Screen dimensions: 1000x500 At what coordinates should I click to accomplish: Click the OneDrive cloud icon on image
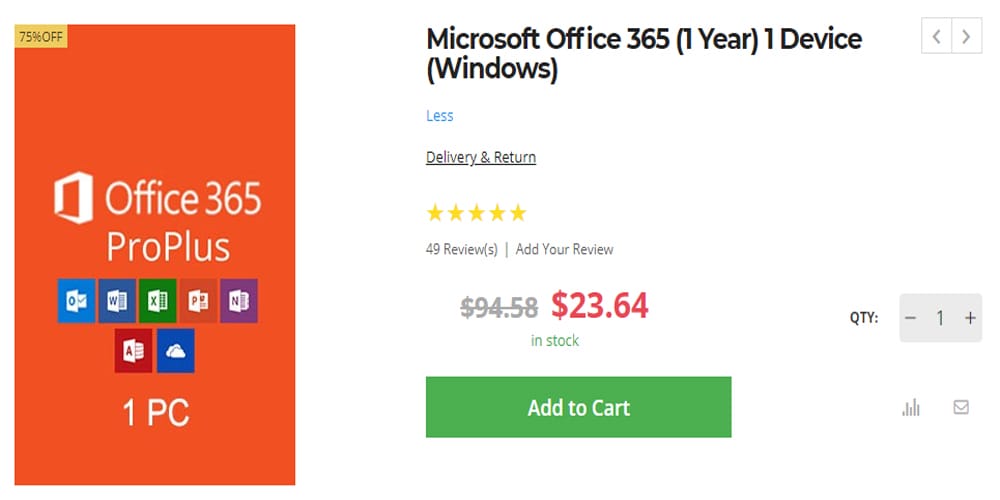(x=176, y=350)
